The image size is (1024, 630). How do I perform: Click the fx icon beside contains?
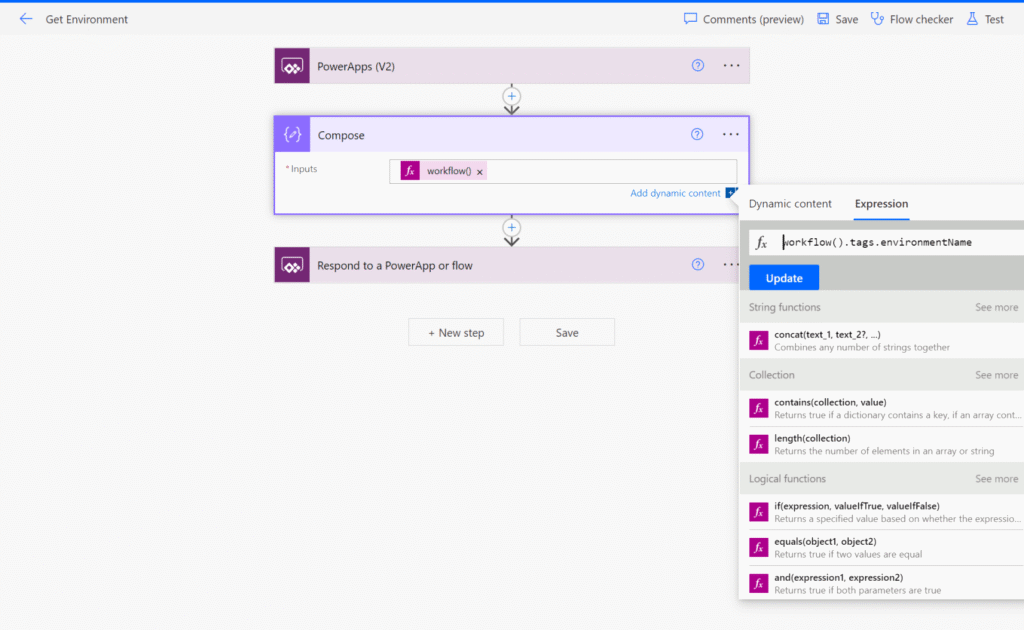[758, 409]
